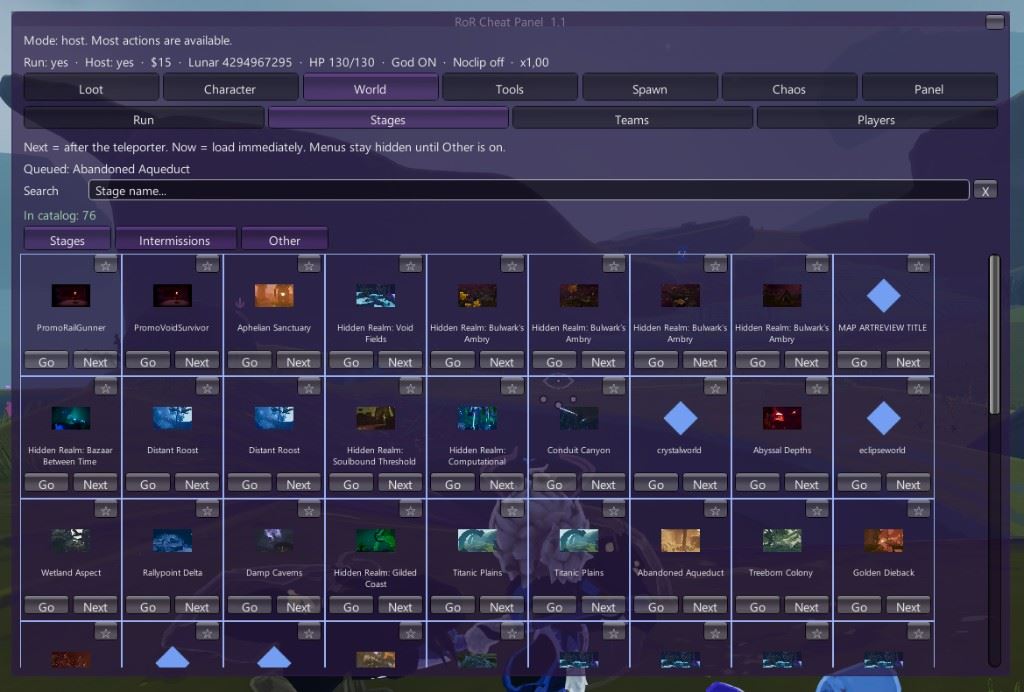Viewport: 1024px width, 692px height.
Task: Clear the search with the X button
Action: (x=985, y=191)
